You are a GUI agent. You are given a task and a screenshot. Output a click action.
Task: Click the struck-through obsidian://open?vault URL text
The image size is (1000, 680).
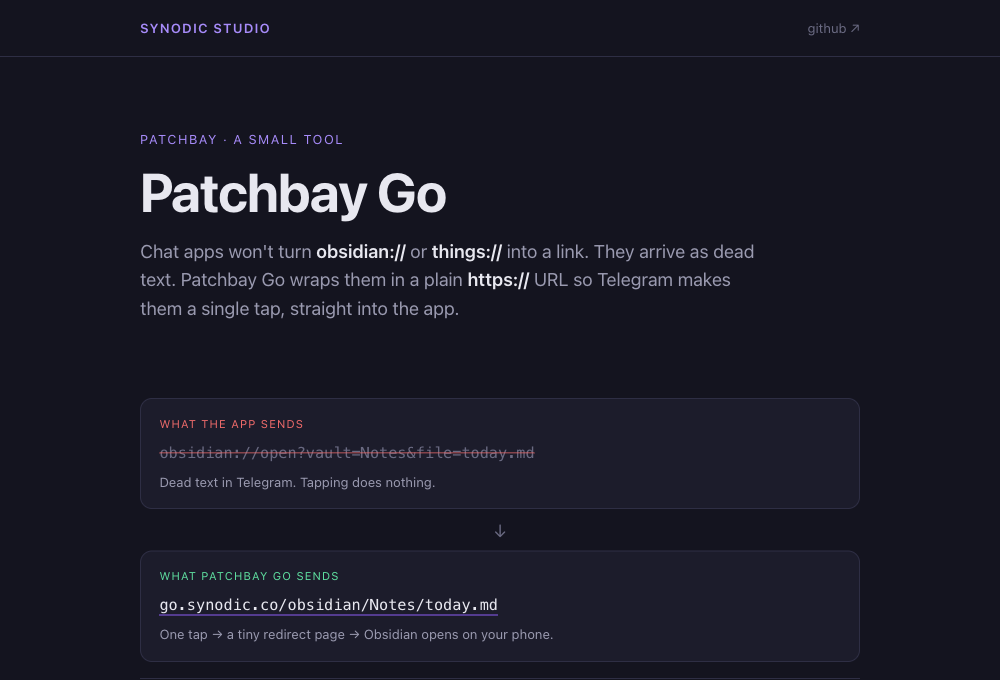tap(347, 453)
